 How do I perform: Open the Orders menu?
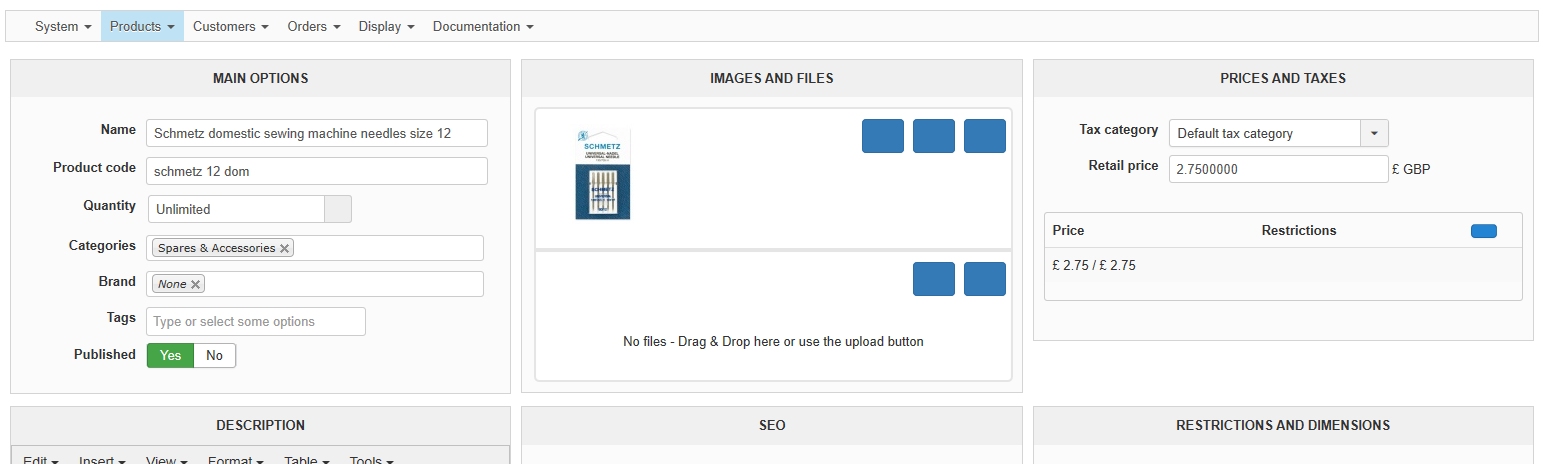(314, 26)
